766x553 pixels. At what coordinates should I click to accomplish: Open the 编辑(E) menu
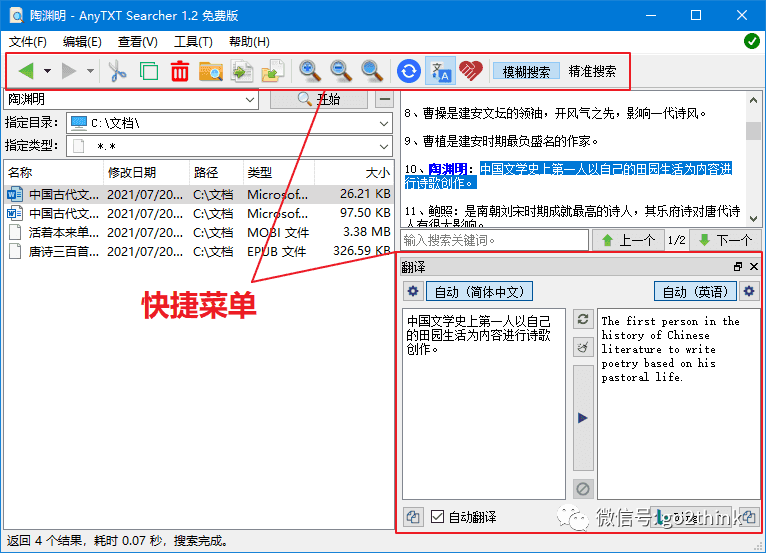tap(82, 42)
